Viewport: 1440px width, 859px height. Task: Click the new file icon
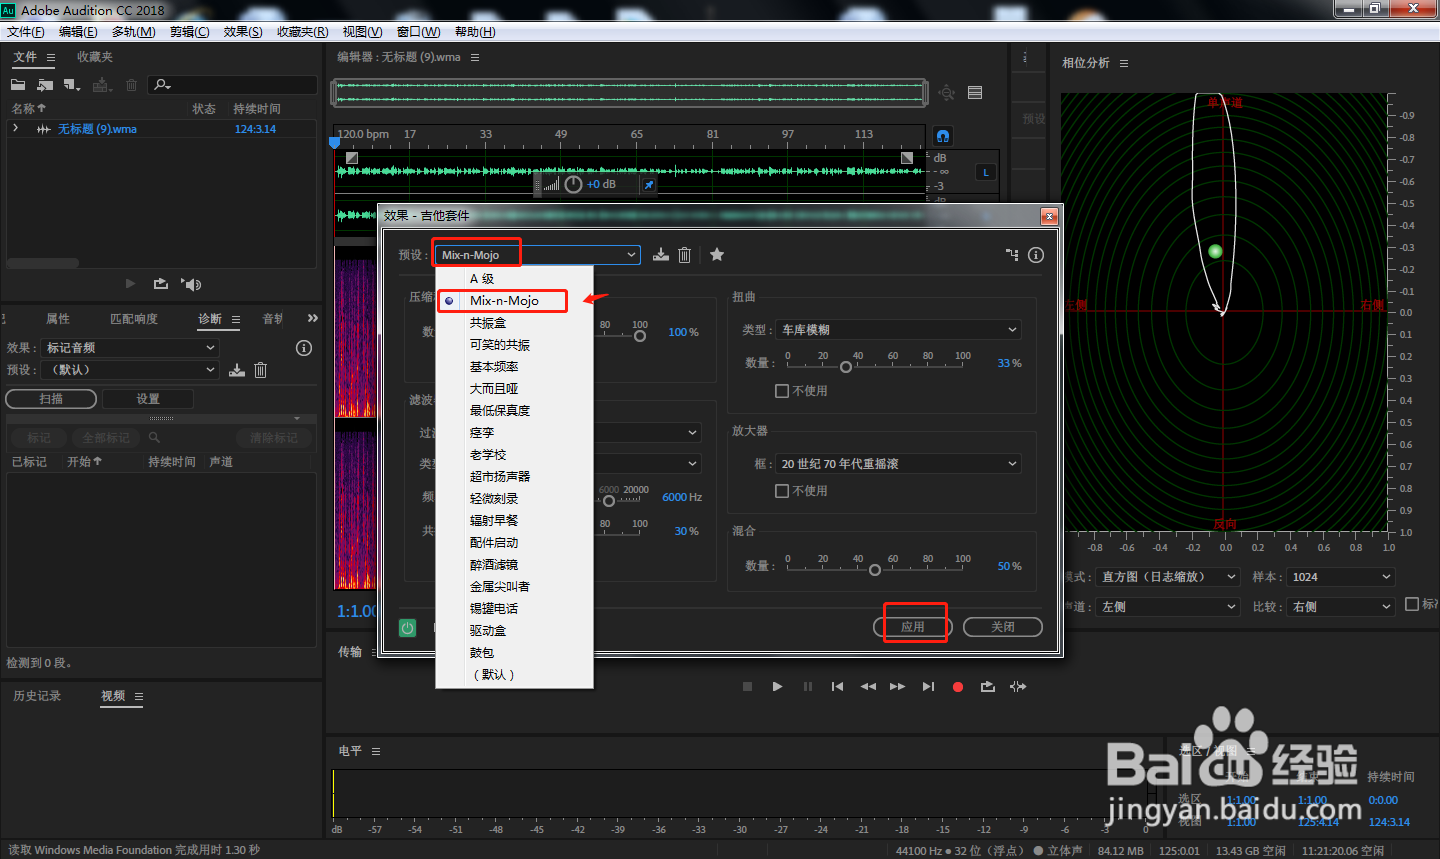click(71, 85)
